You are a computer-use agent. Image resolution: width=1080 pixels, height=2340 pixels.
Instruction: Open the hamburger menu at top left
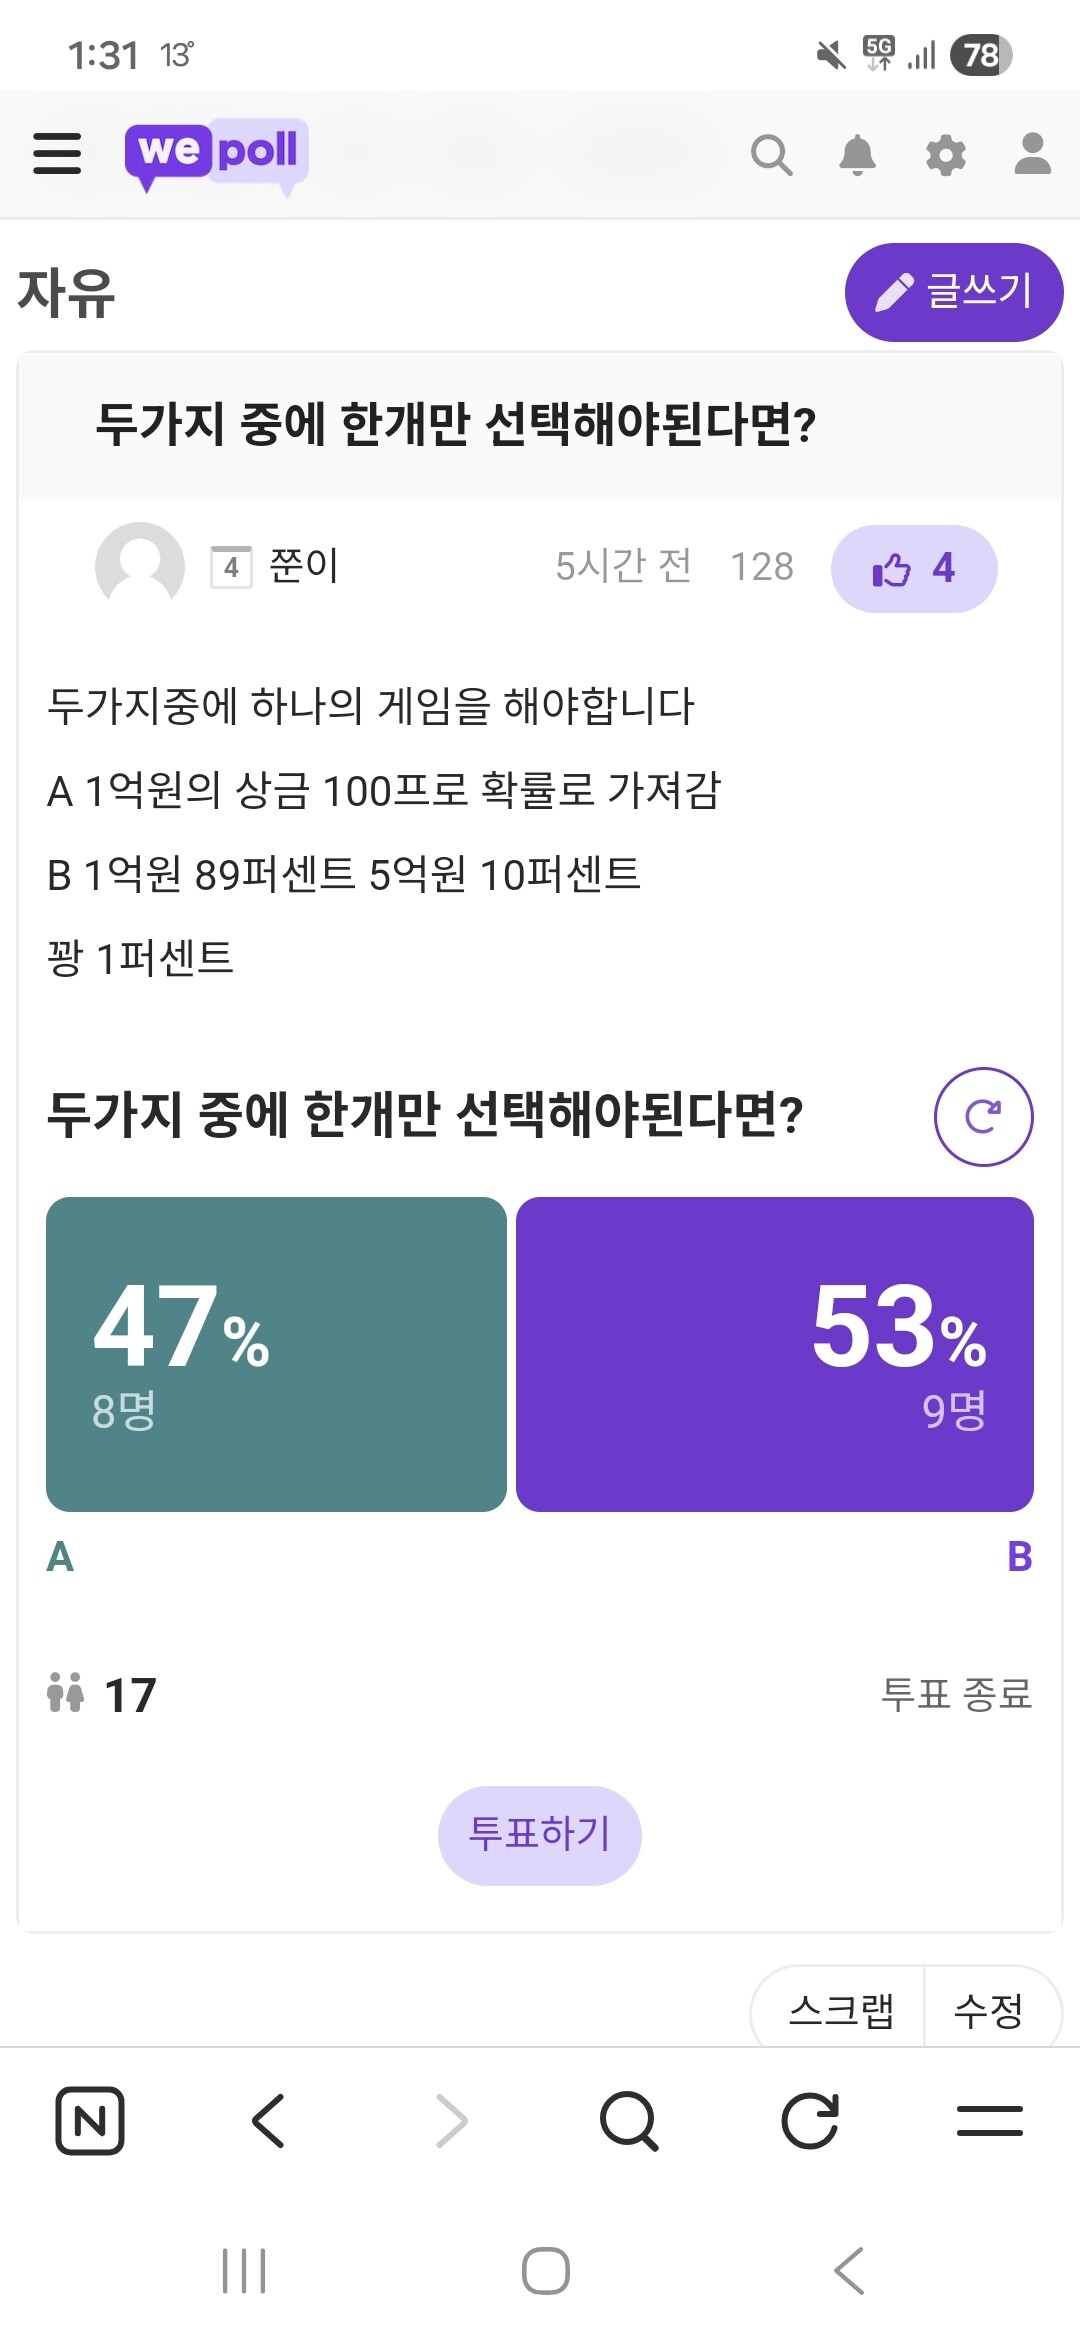click(x=57, y=154)
